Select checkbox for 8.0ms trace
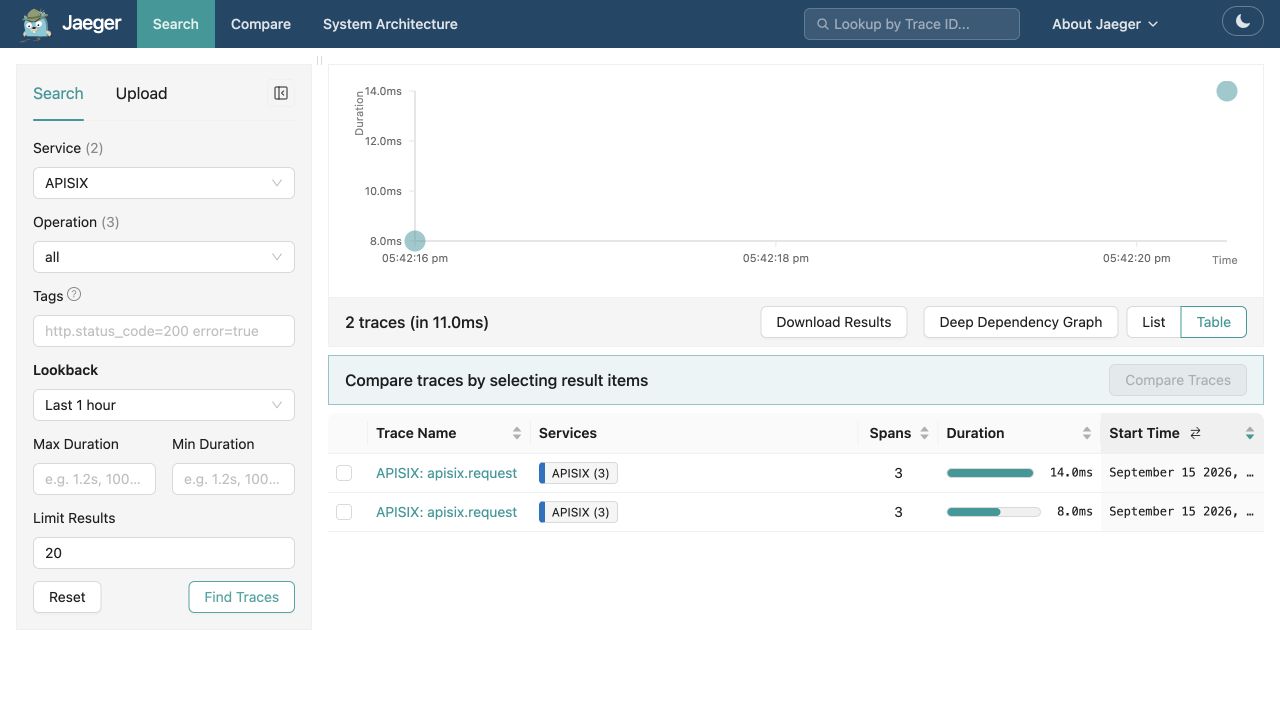This screenshot has height=720, width=1280. (344, 512)
